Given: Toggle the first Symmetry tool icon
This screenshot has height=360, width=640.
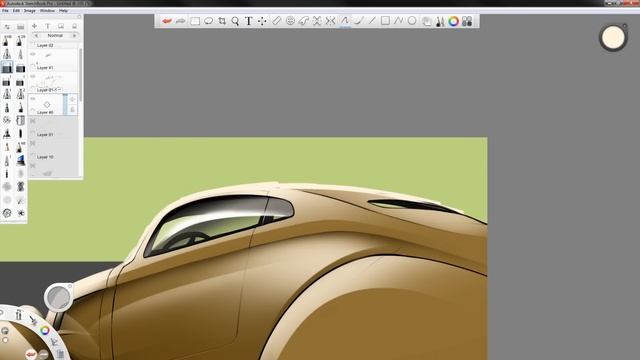Looking at the screenshot, I should (x=317, y=21).
